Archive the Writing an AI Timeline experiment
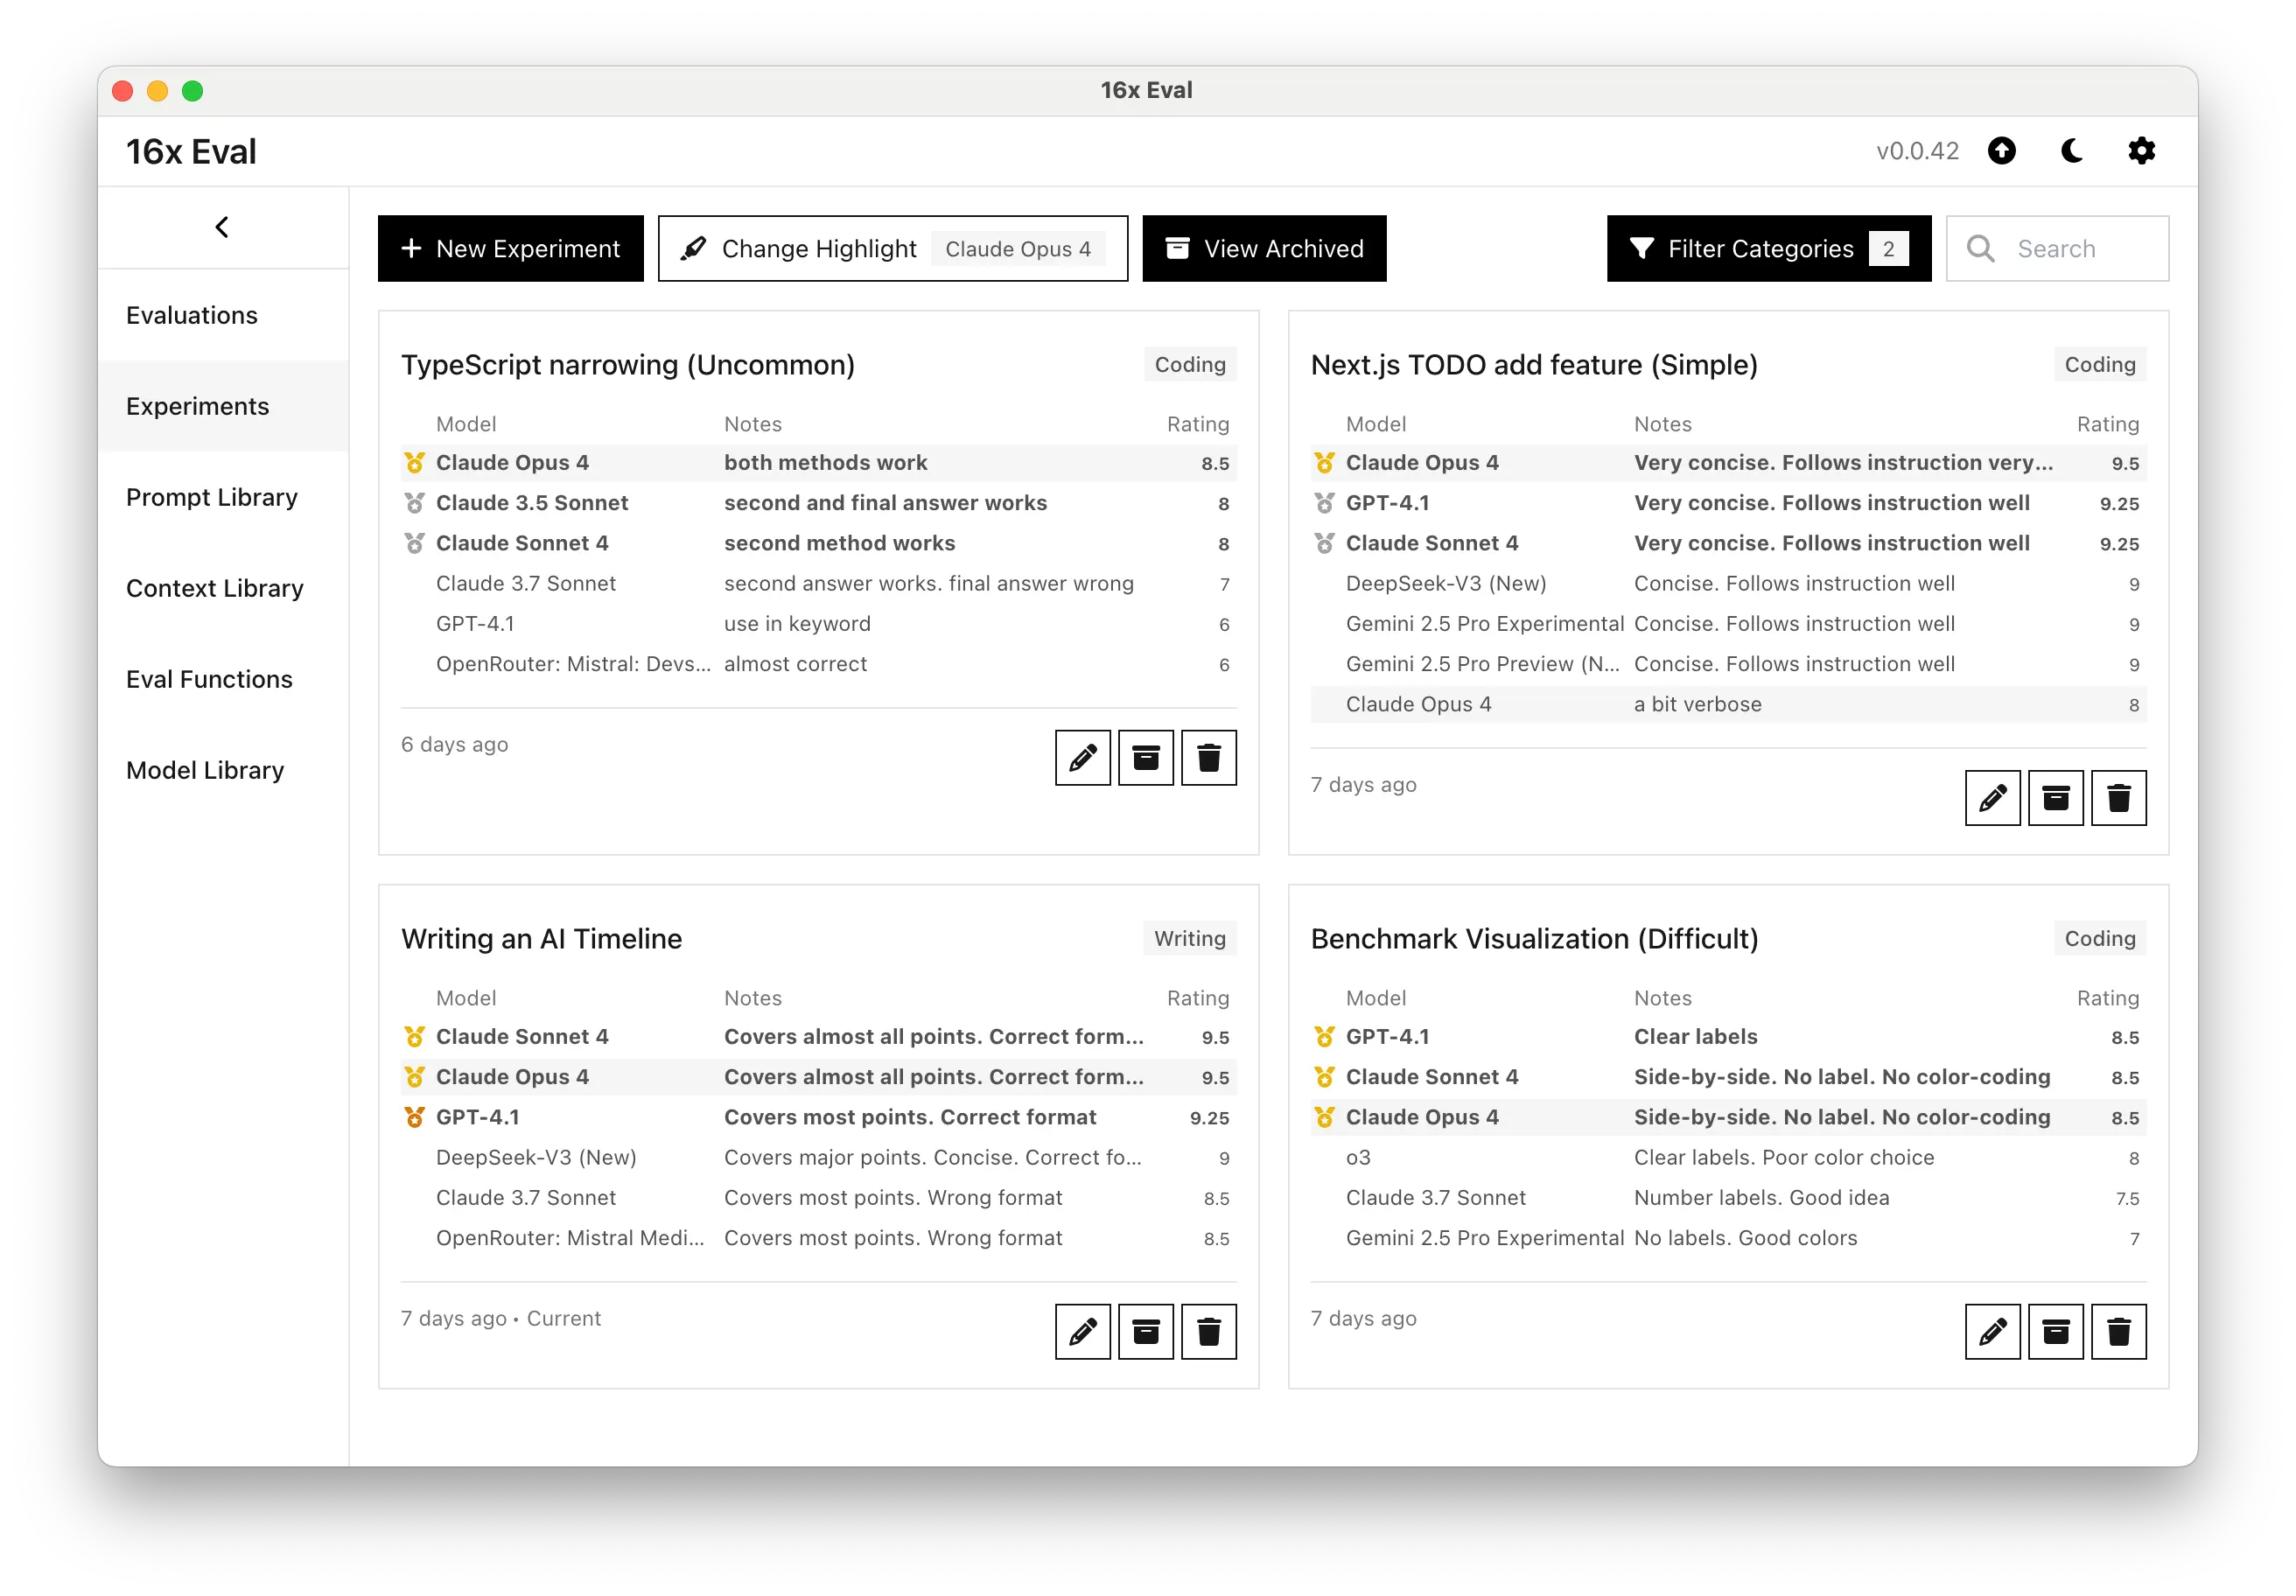 (x=1145, y=1332)
